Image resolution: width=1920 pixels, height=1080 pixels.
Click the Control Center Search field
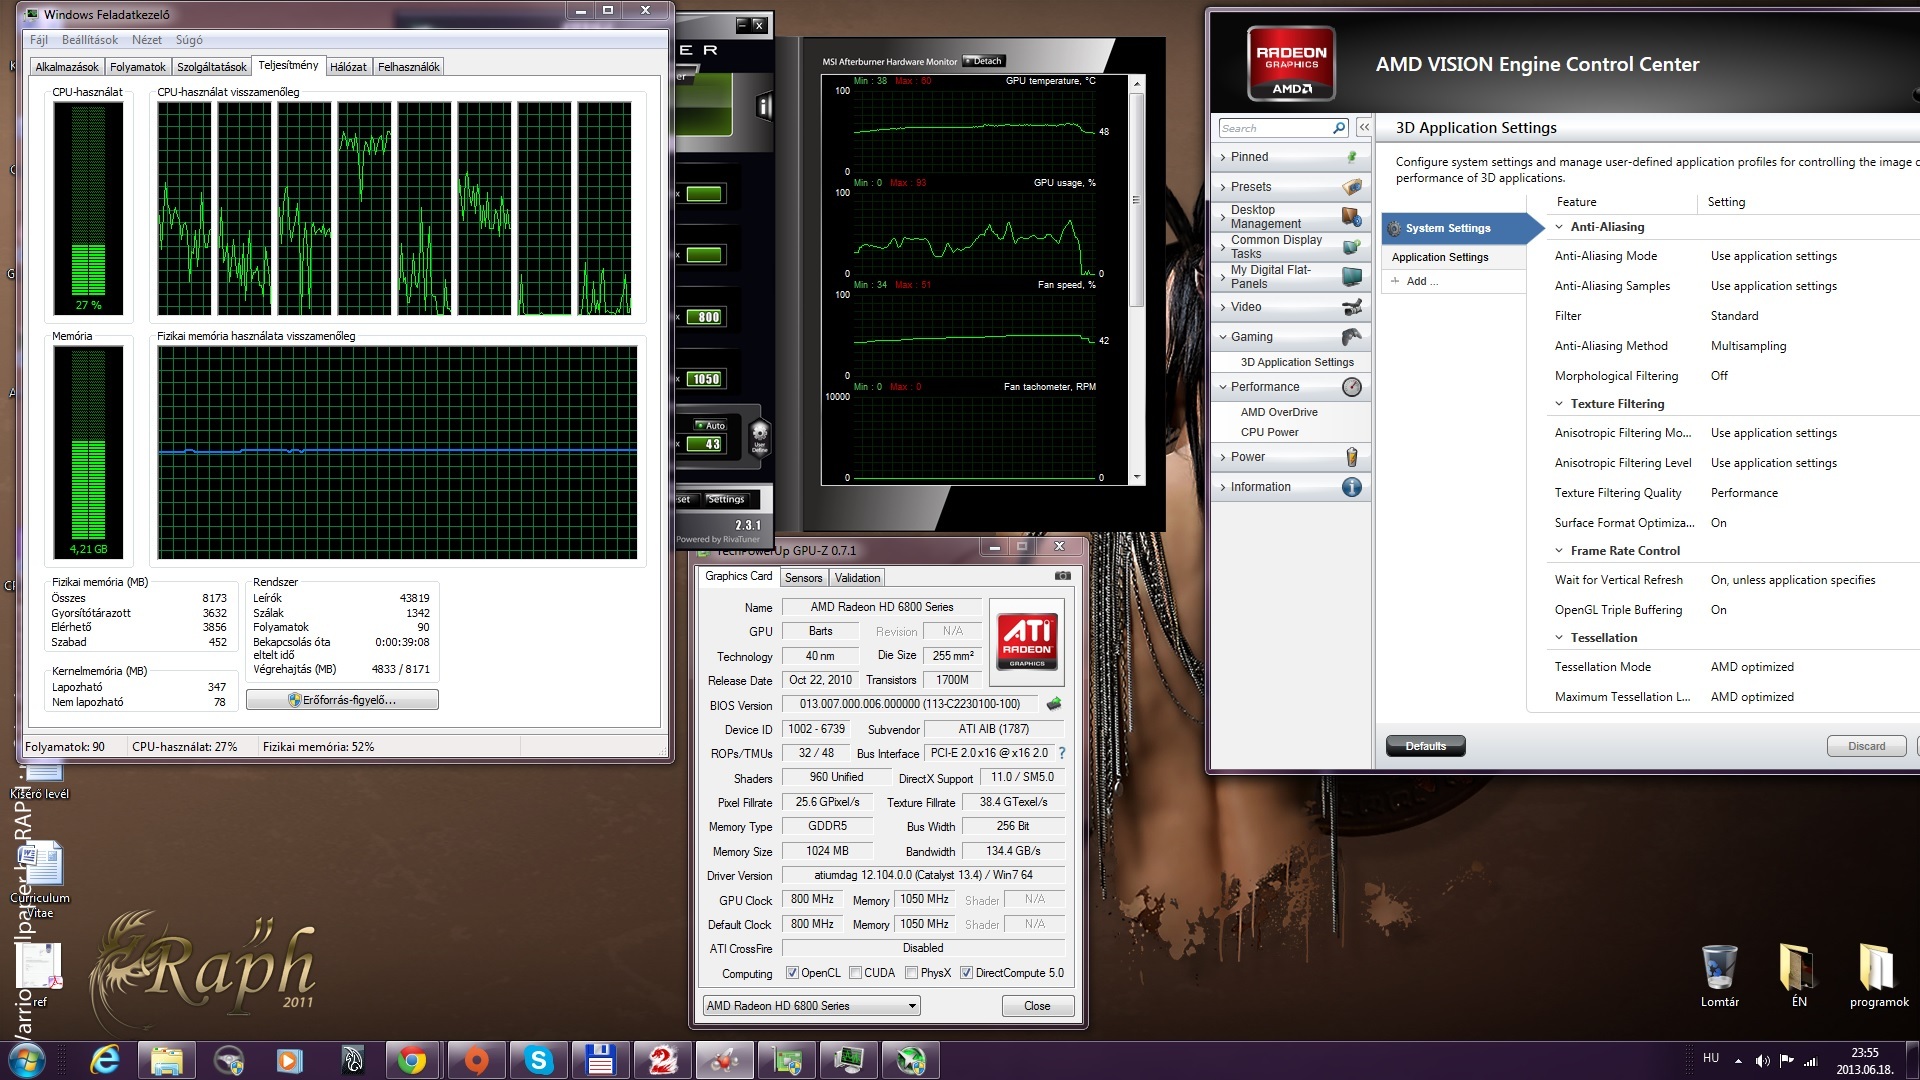tap(1275, 128)
